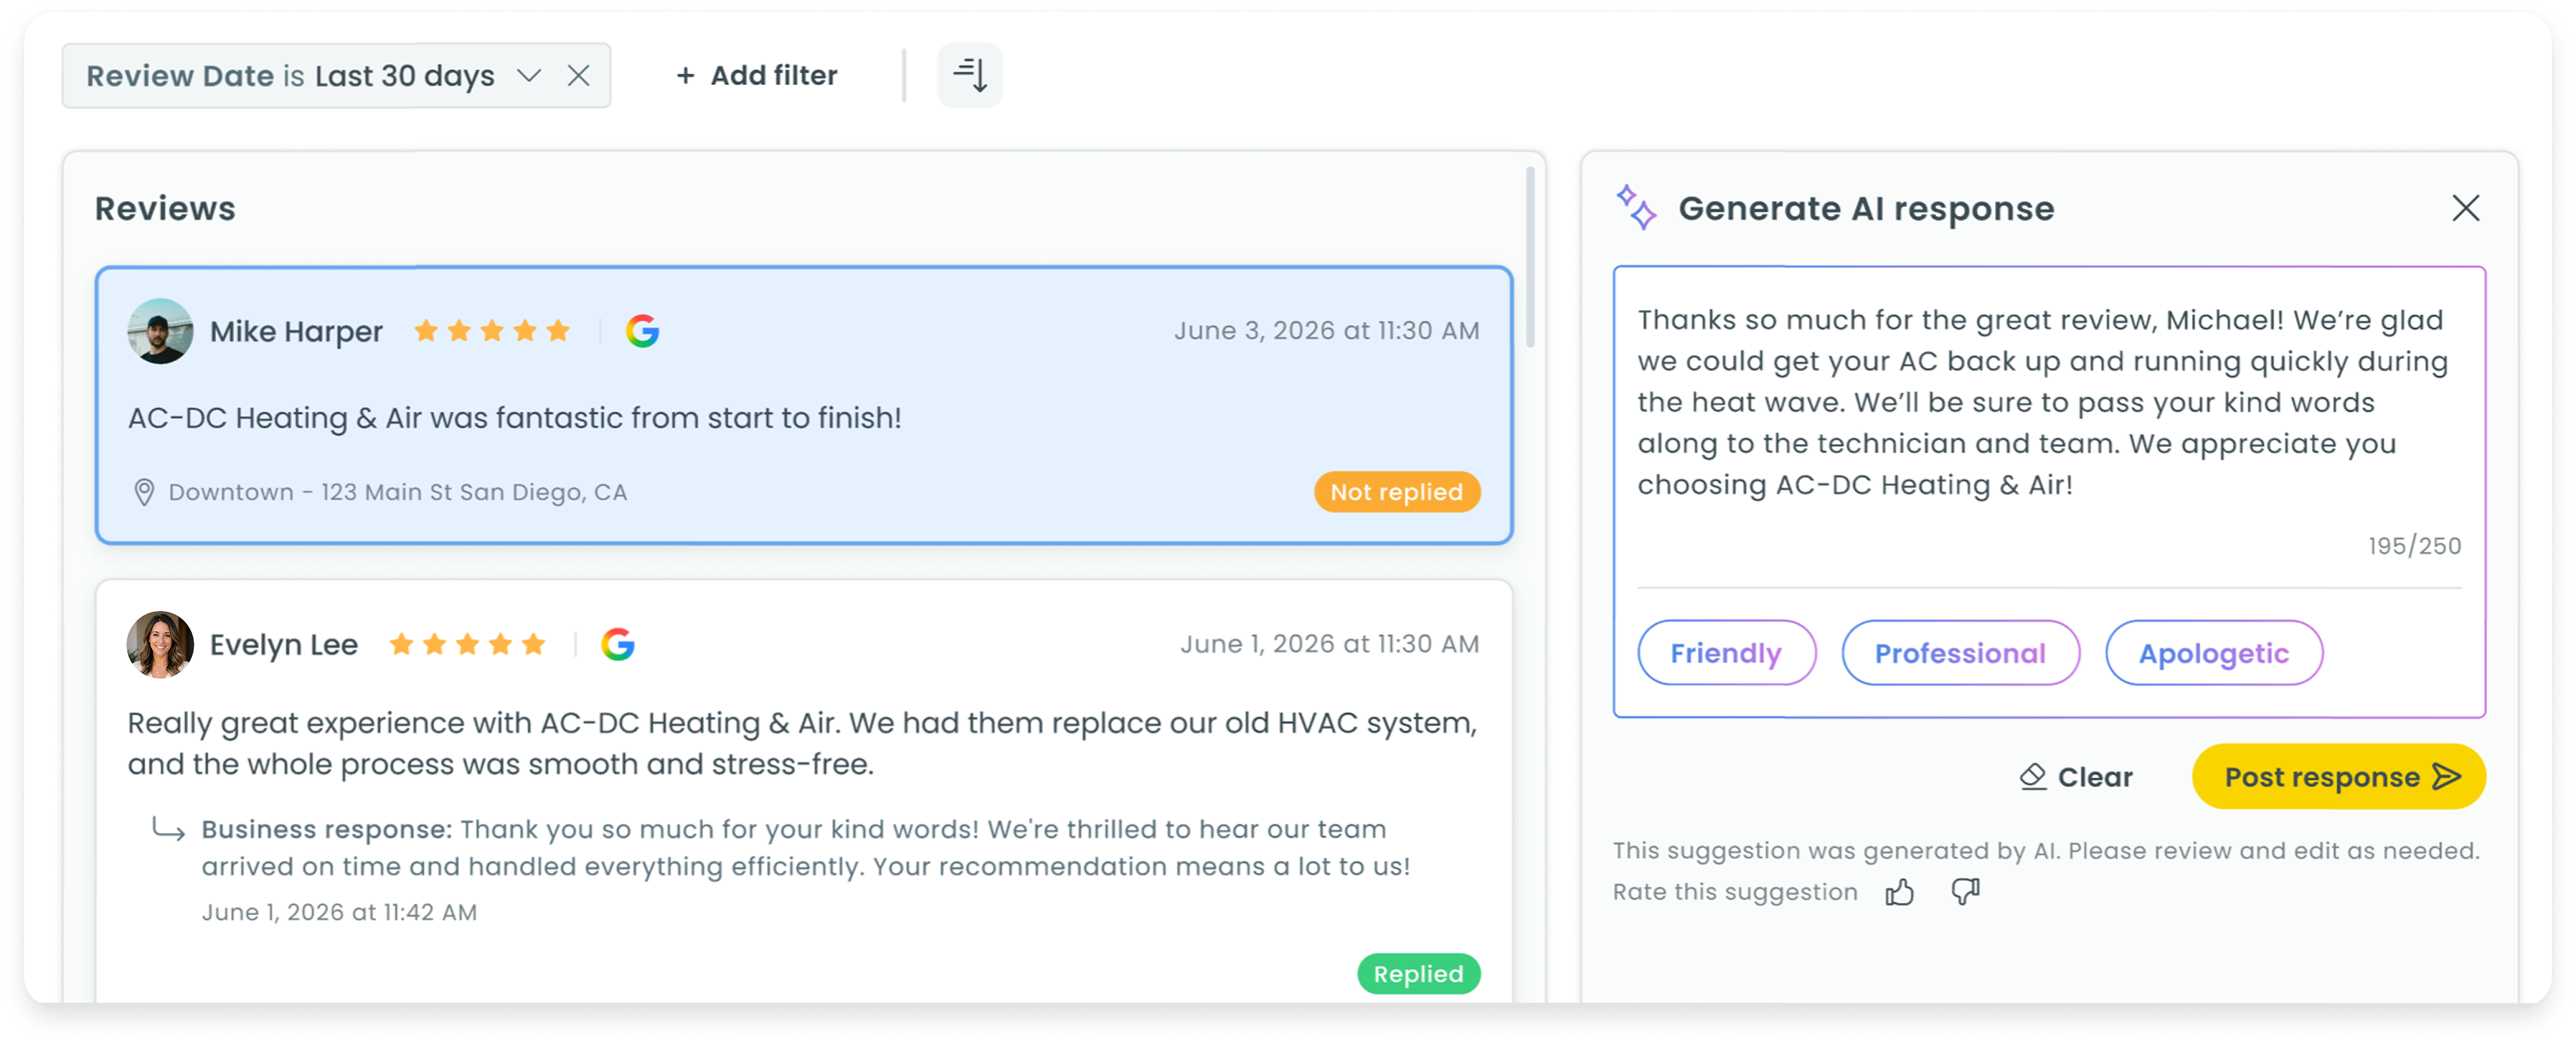This screenshot has height=1043, width=2576.
Task: Click the date June 1, 2026 at 11:30 AM
Action: tap(1329, 644)
